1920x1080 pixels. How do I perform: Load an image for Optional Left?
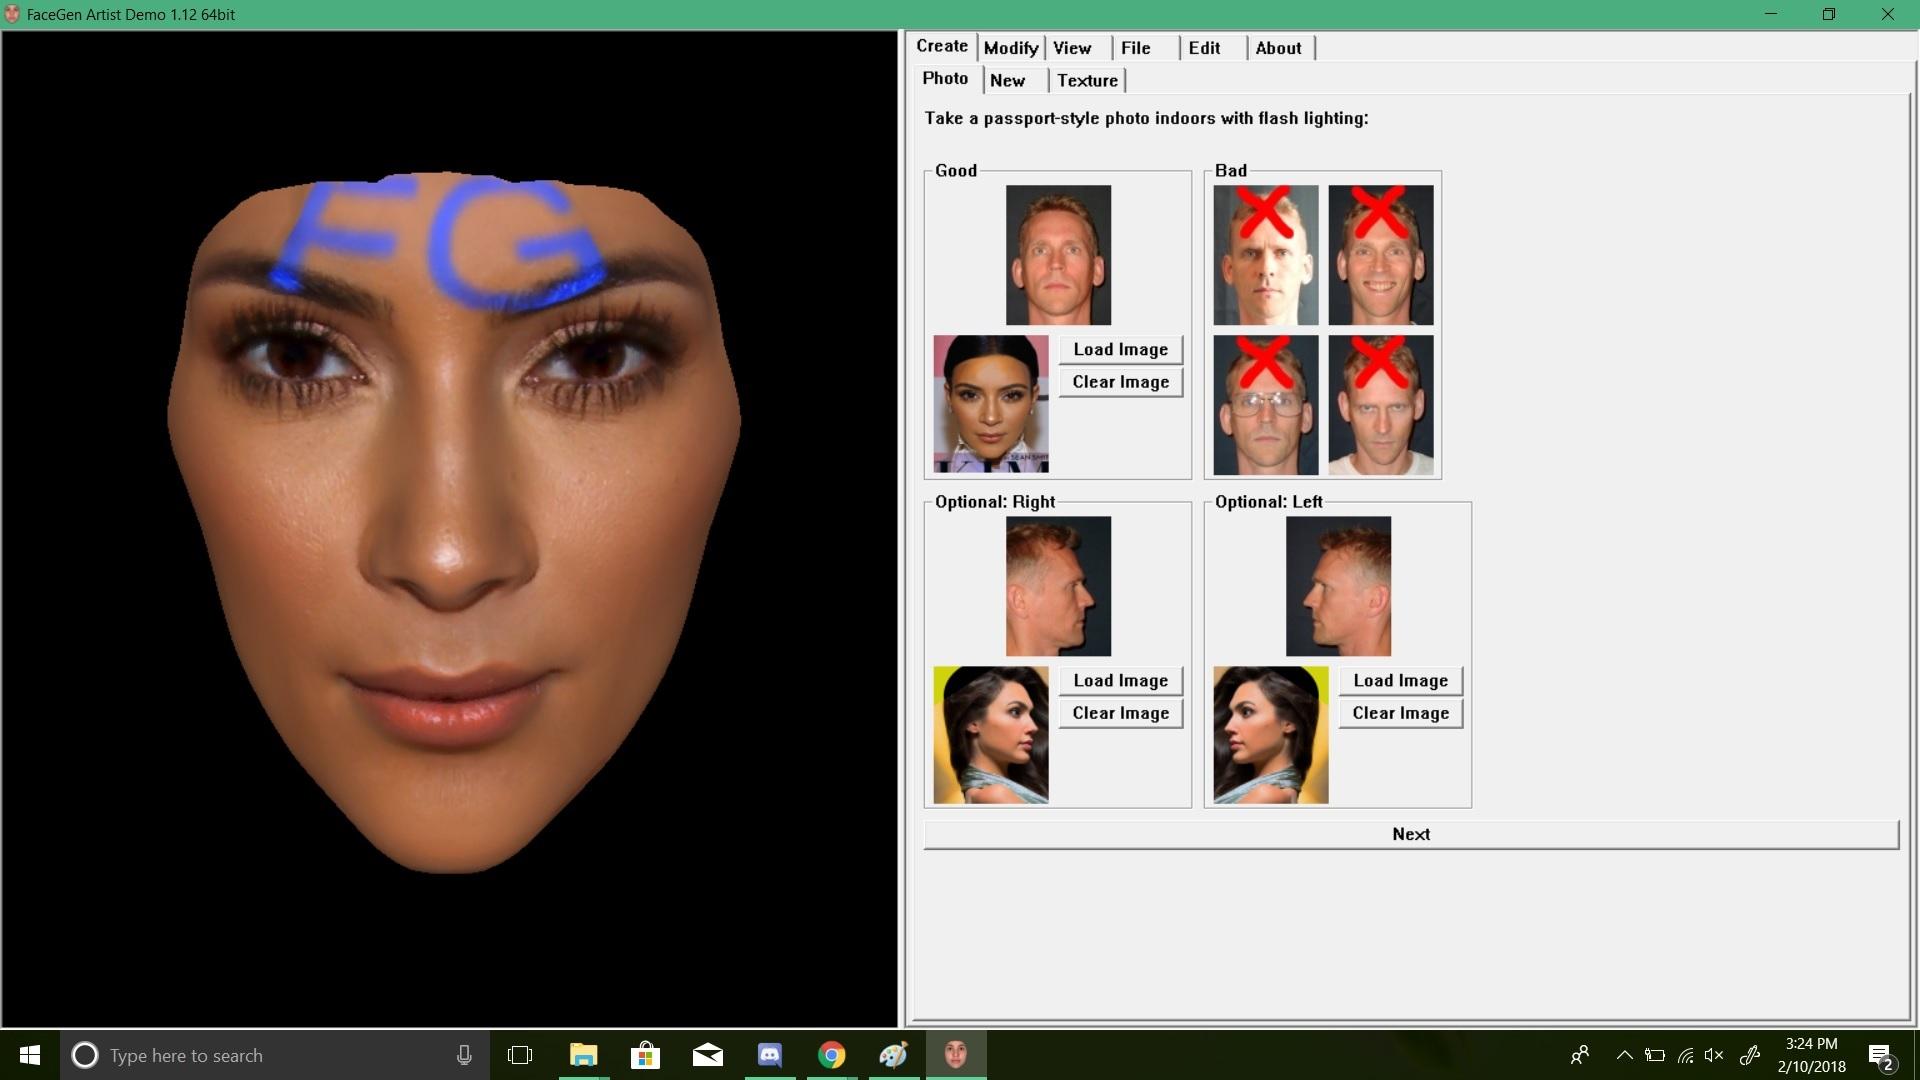tap(1400, 680)
